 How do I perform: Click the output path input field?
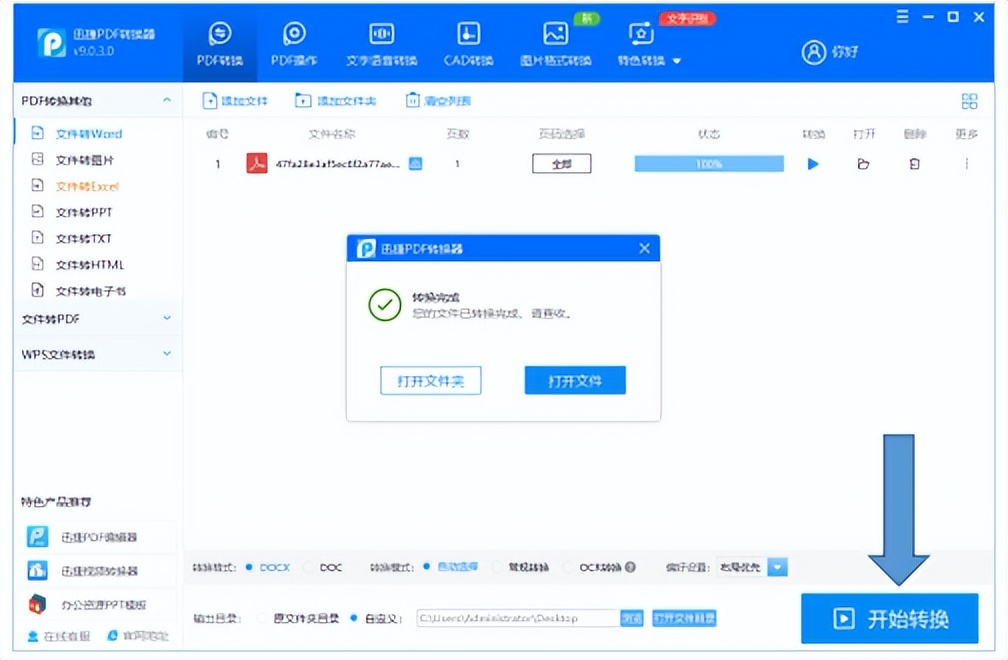(x=518, y=618)
